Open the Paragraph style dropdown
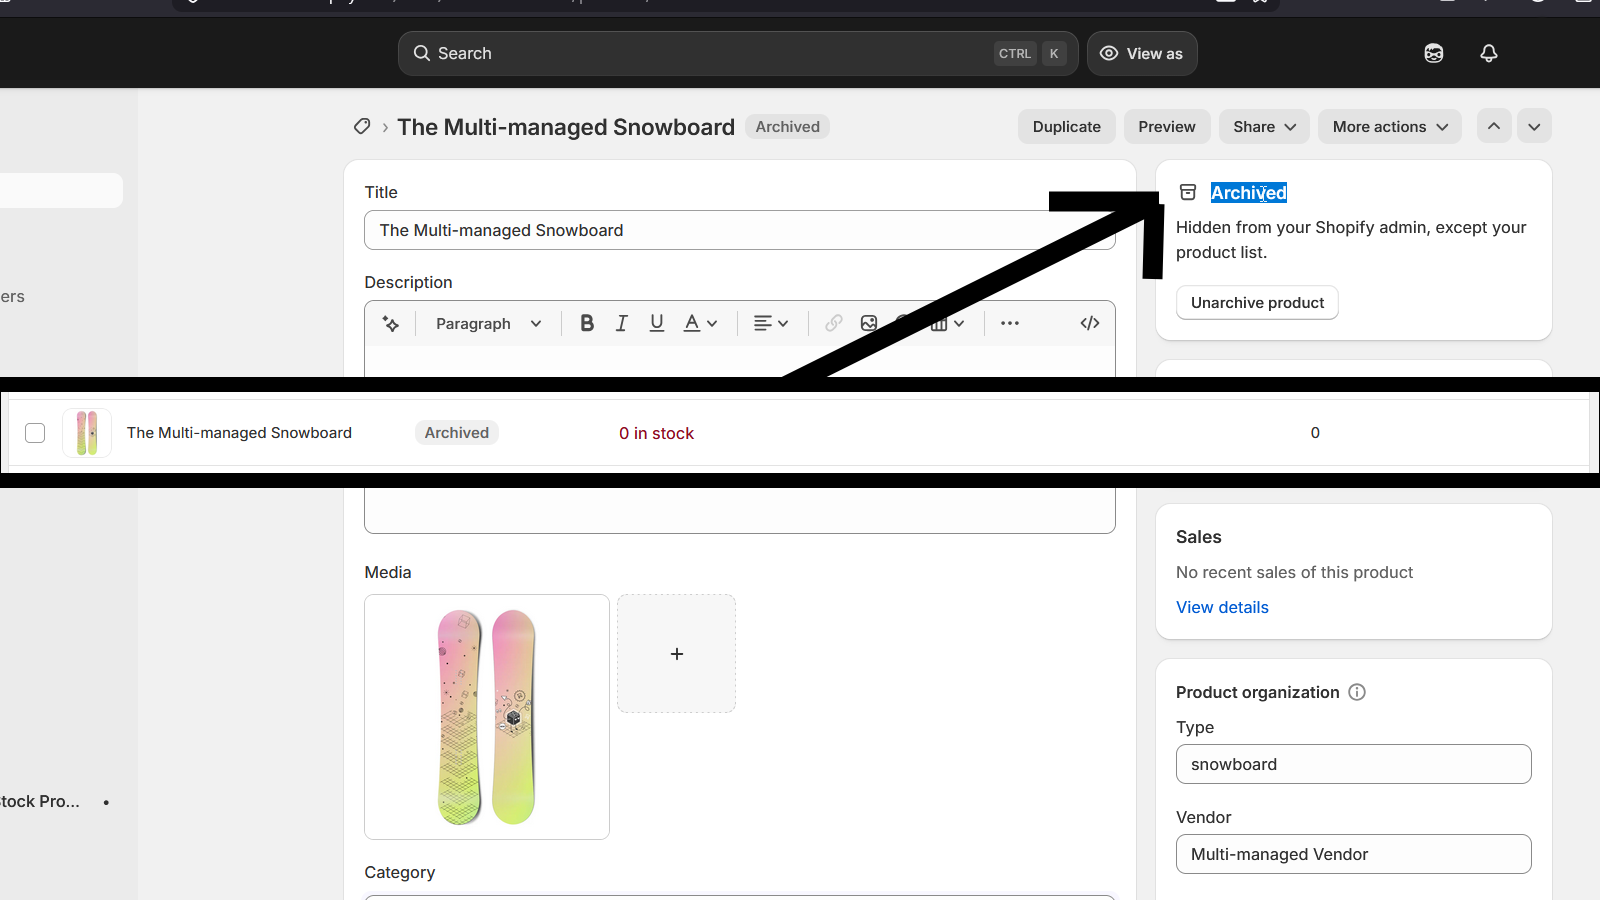 pos(488,323)
